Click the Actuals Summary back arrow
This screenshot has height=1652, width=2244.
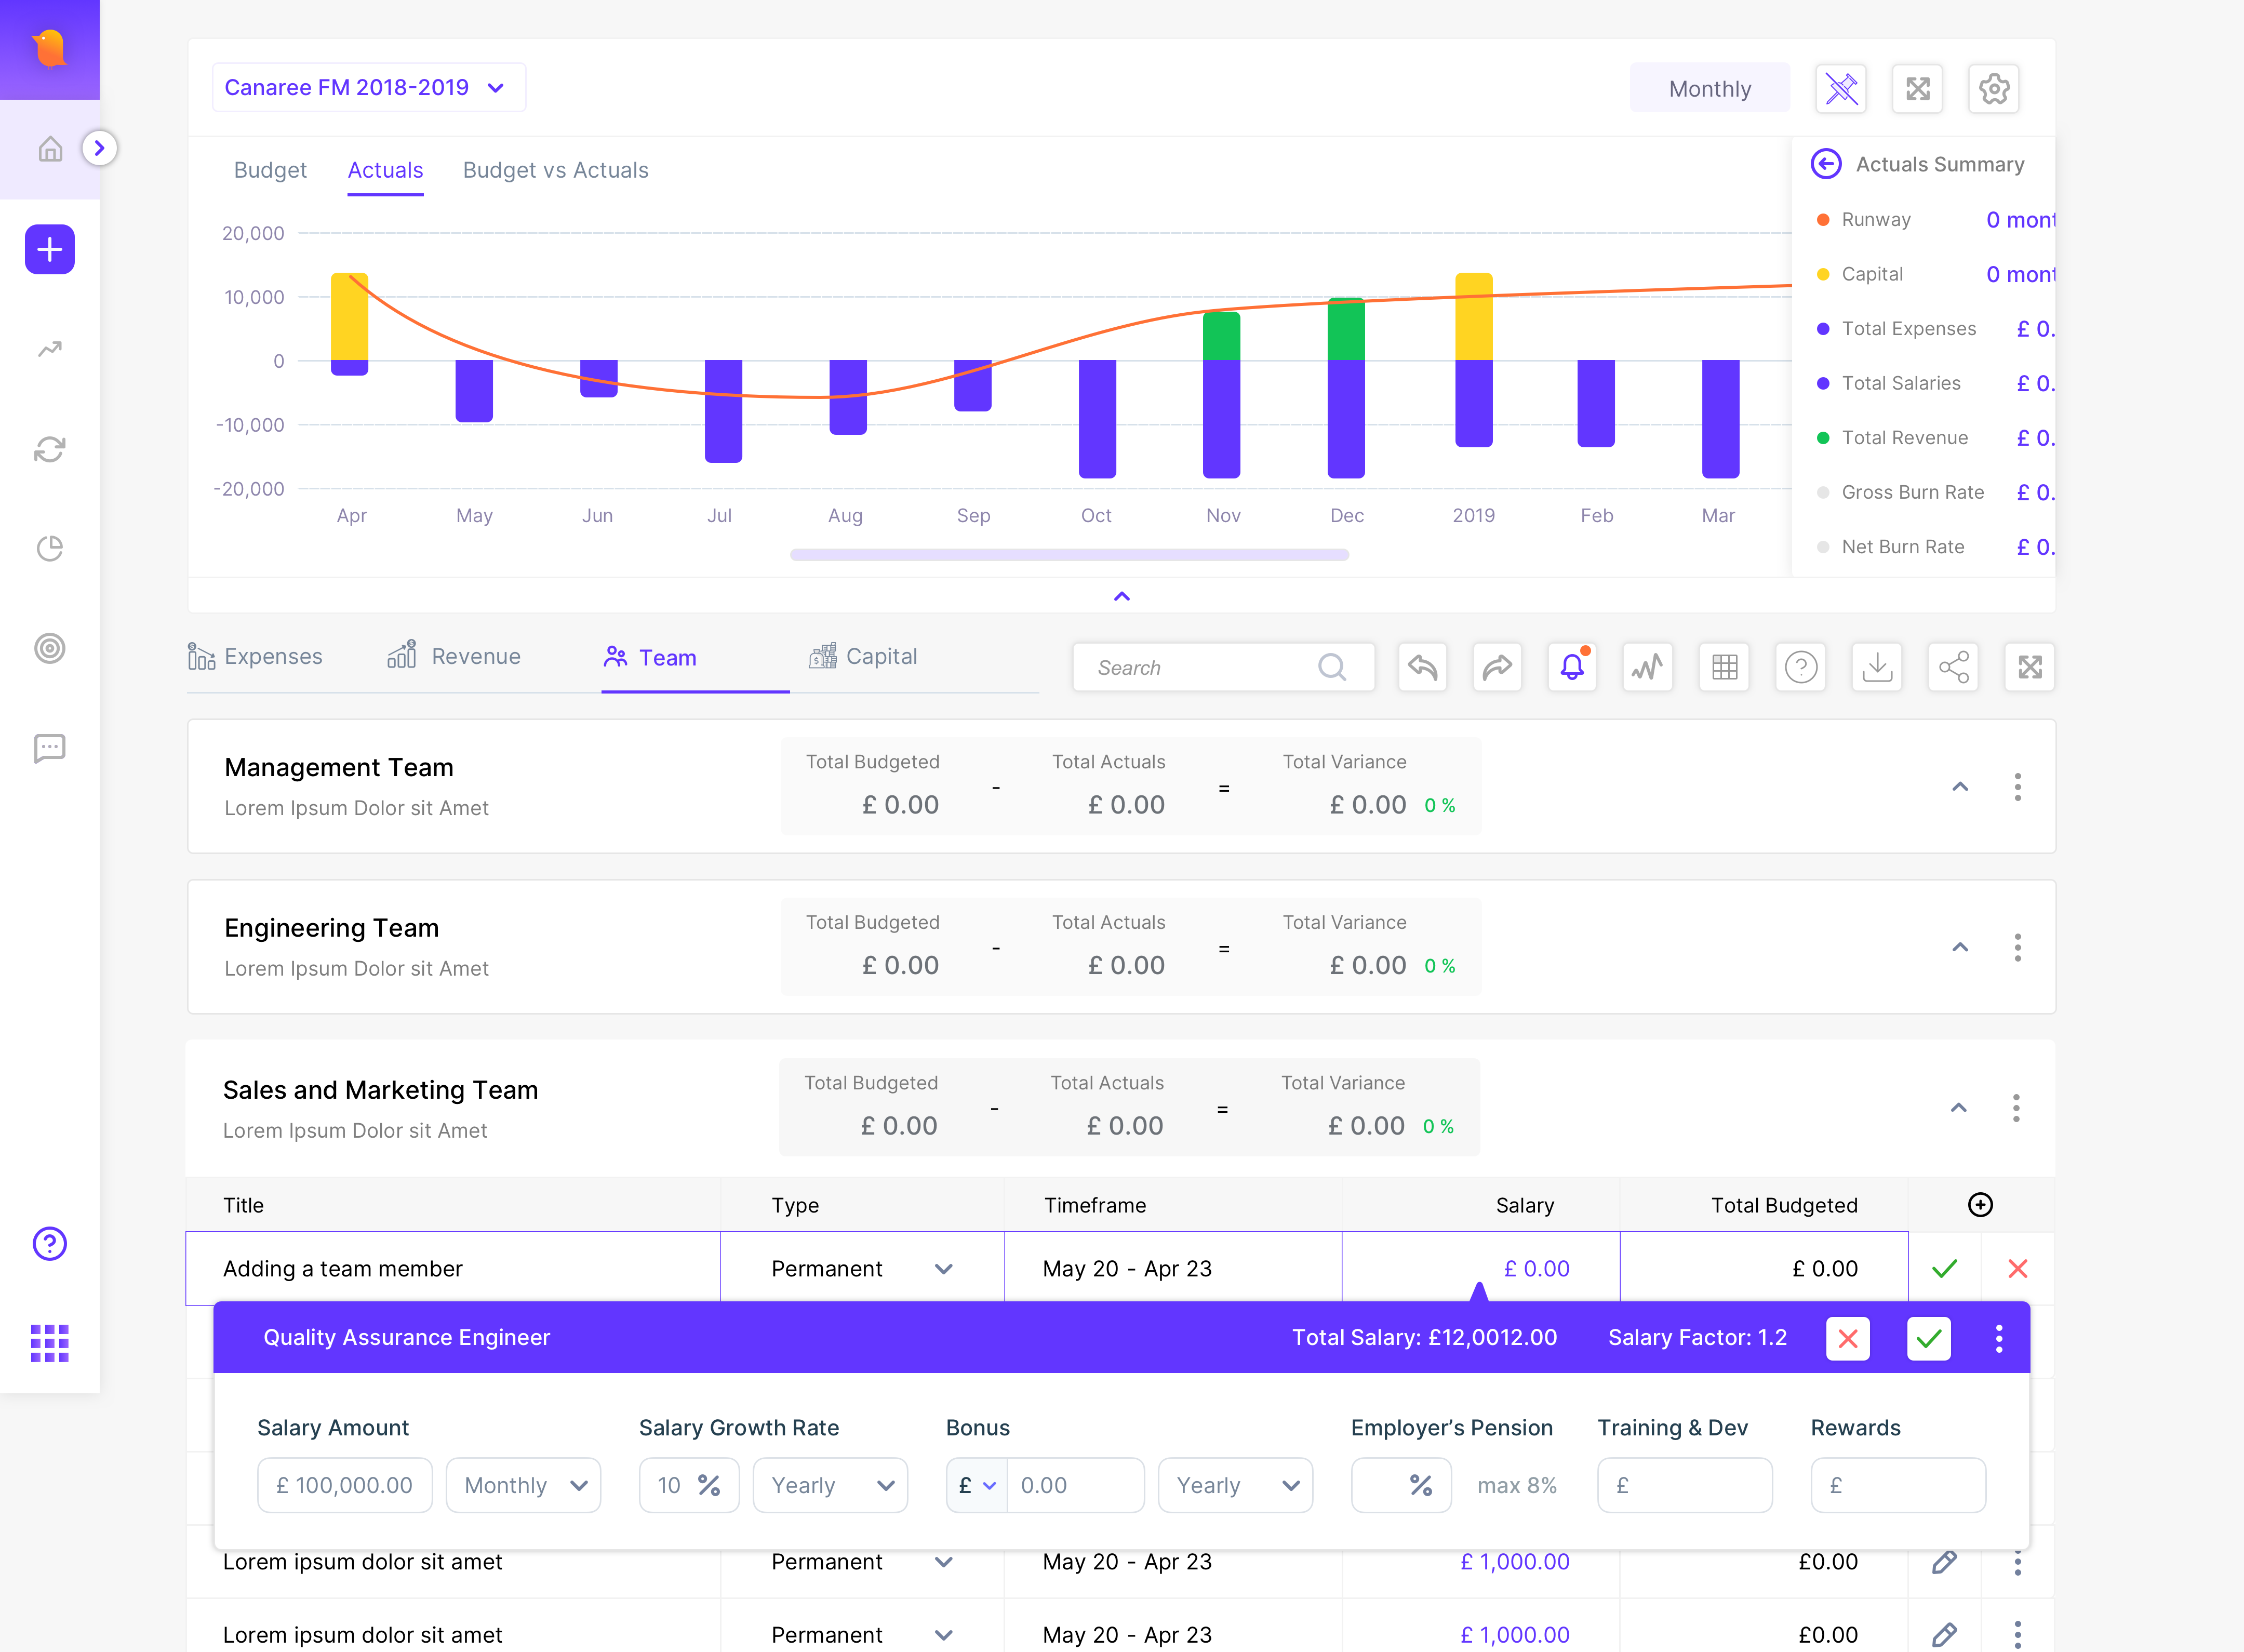(x=1826, y=164)
